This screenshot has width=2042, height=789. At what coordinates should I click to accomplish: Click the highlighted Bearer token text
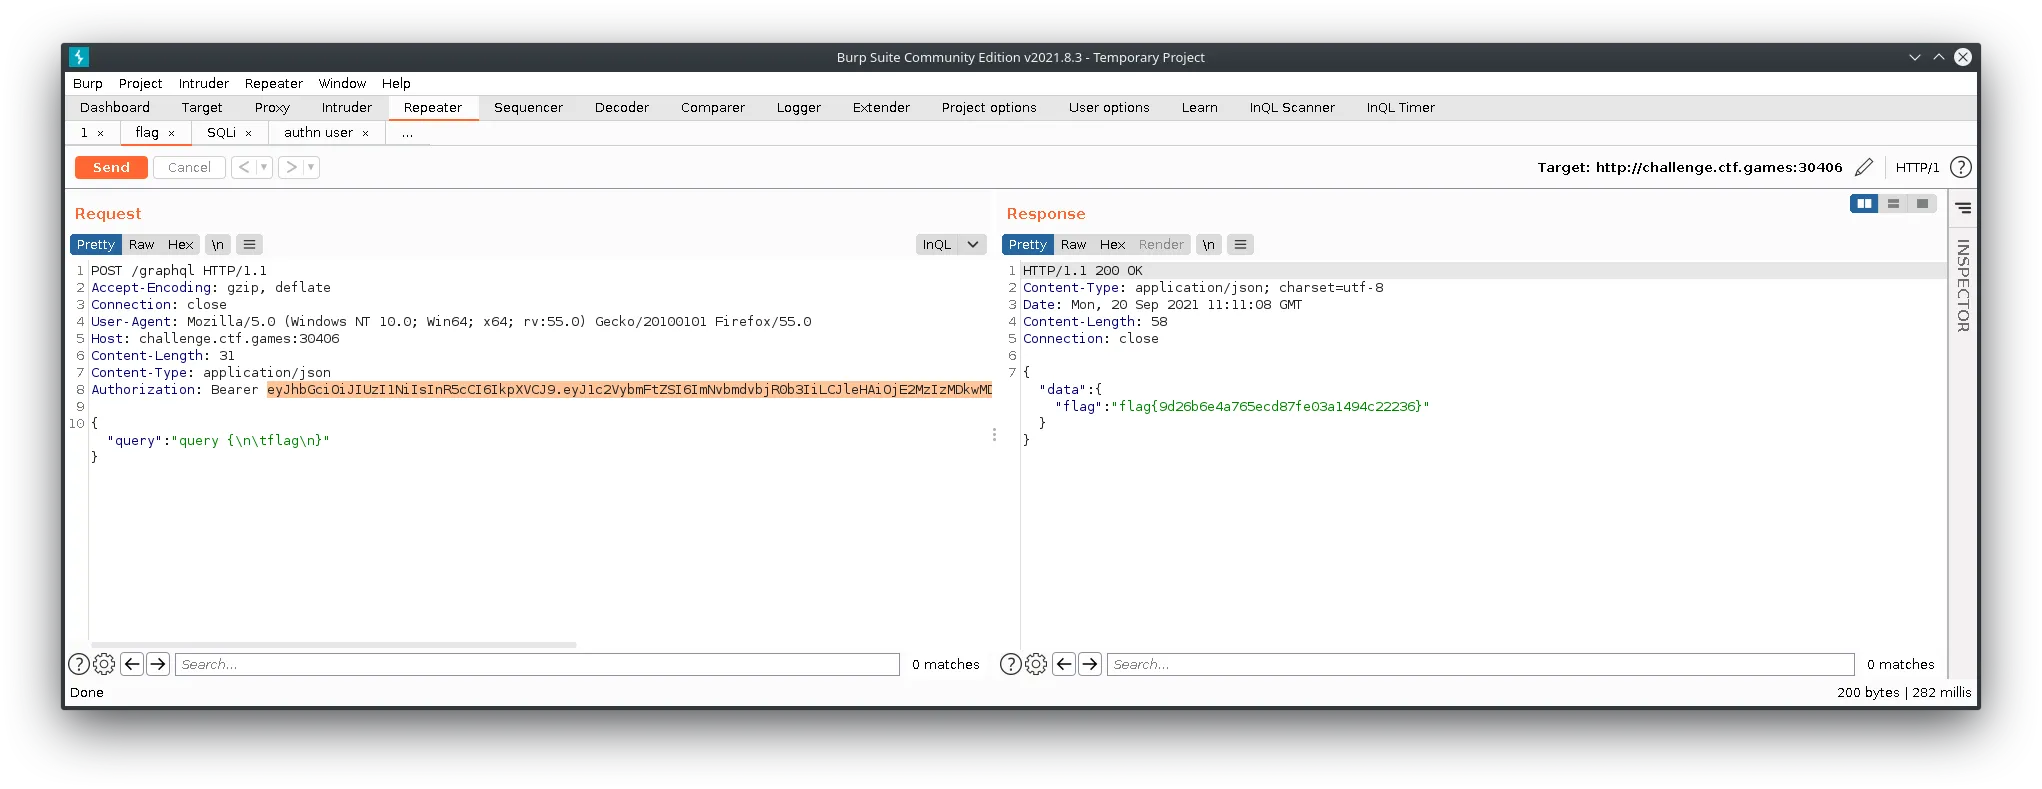point(630,390)
